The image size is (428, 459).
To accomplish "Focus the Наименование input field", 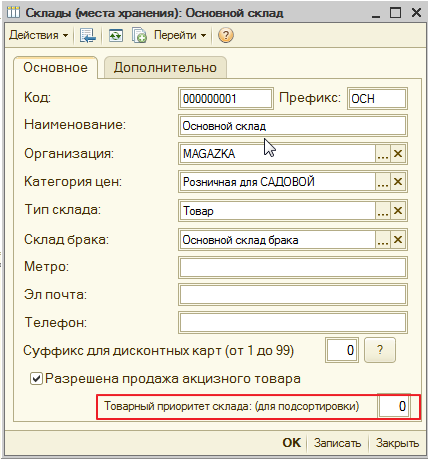I will coord(293,126).
